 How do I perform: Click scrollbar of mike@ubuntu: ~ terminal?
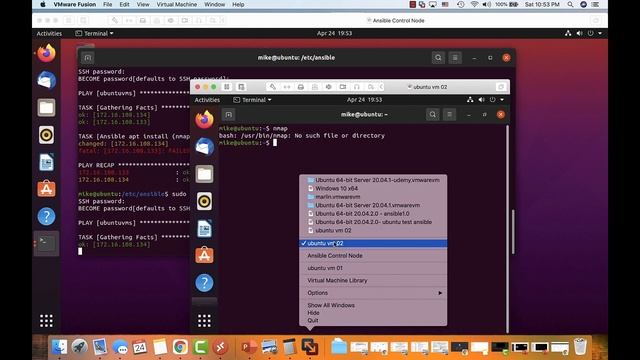click(507, 229)
